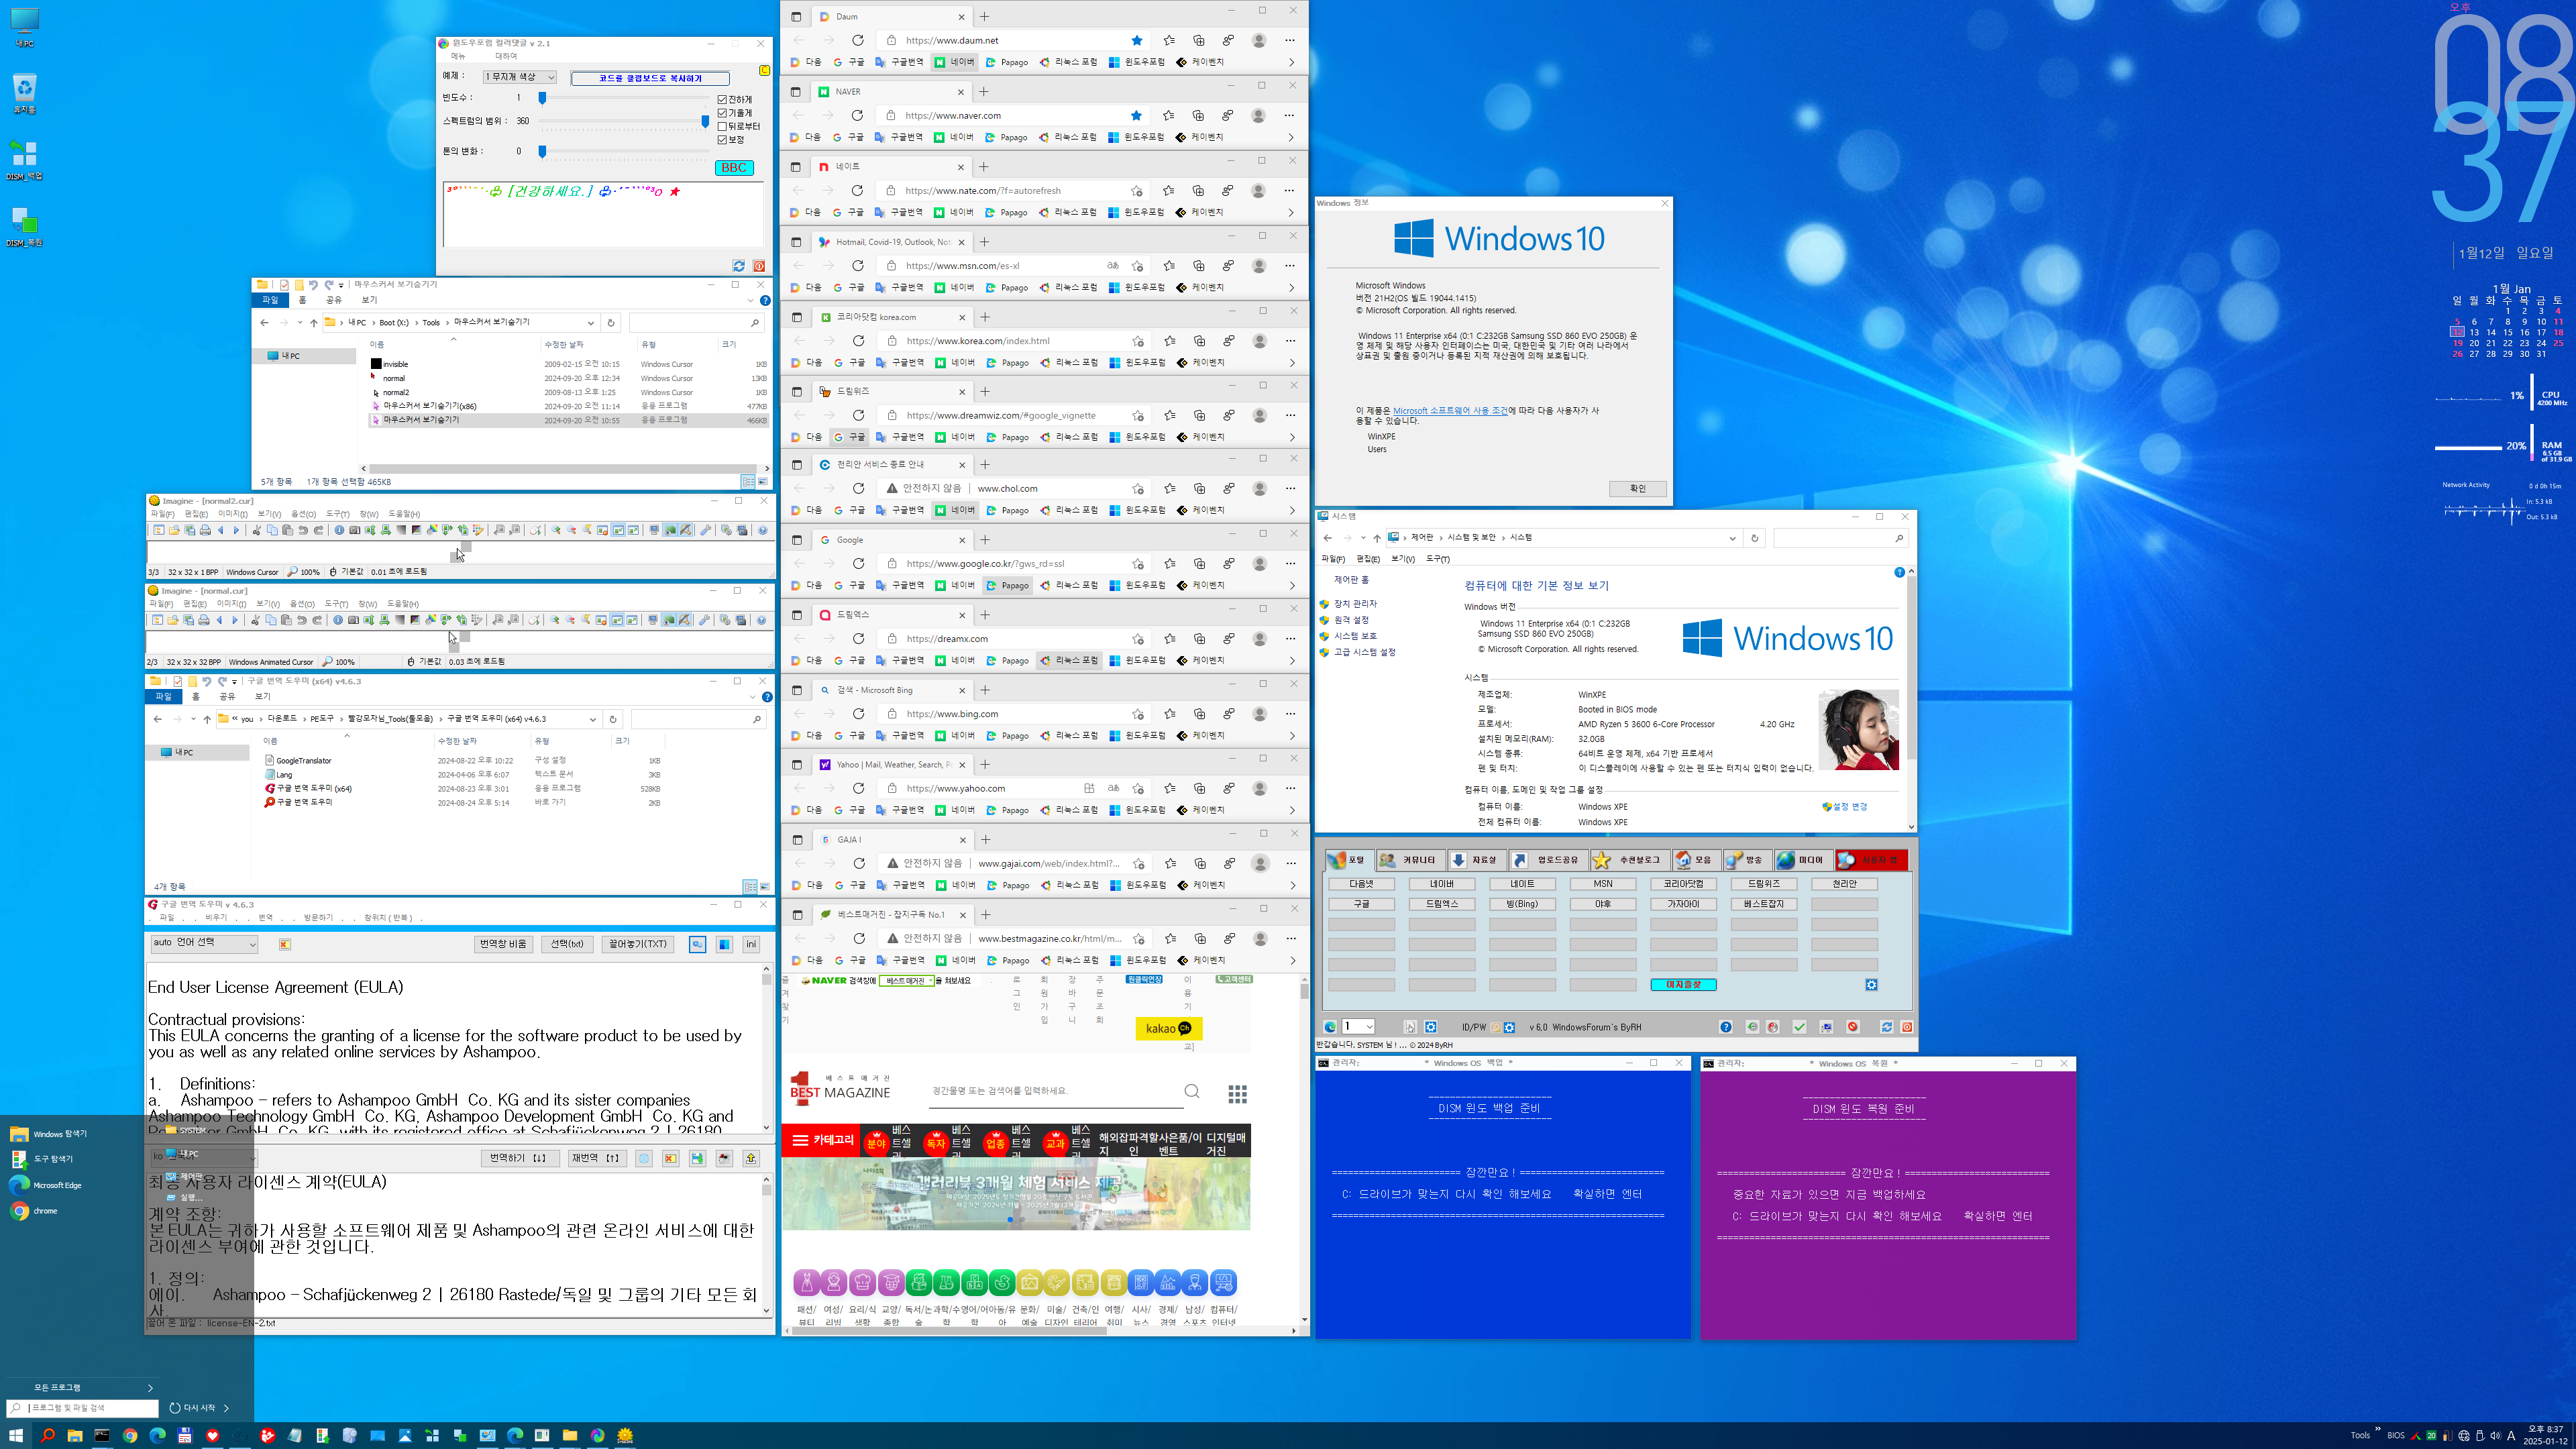Open Microsoft 소프트웨어 사용 조건 link

click(1450, 411)
